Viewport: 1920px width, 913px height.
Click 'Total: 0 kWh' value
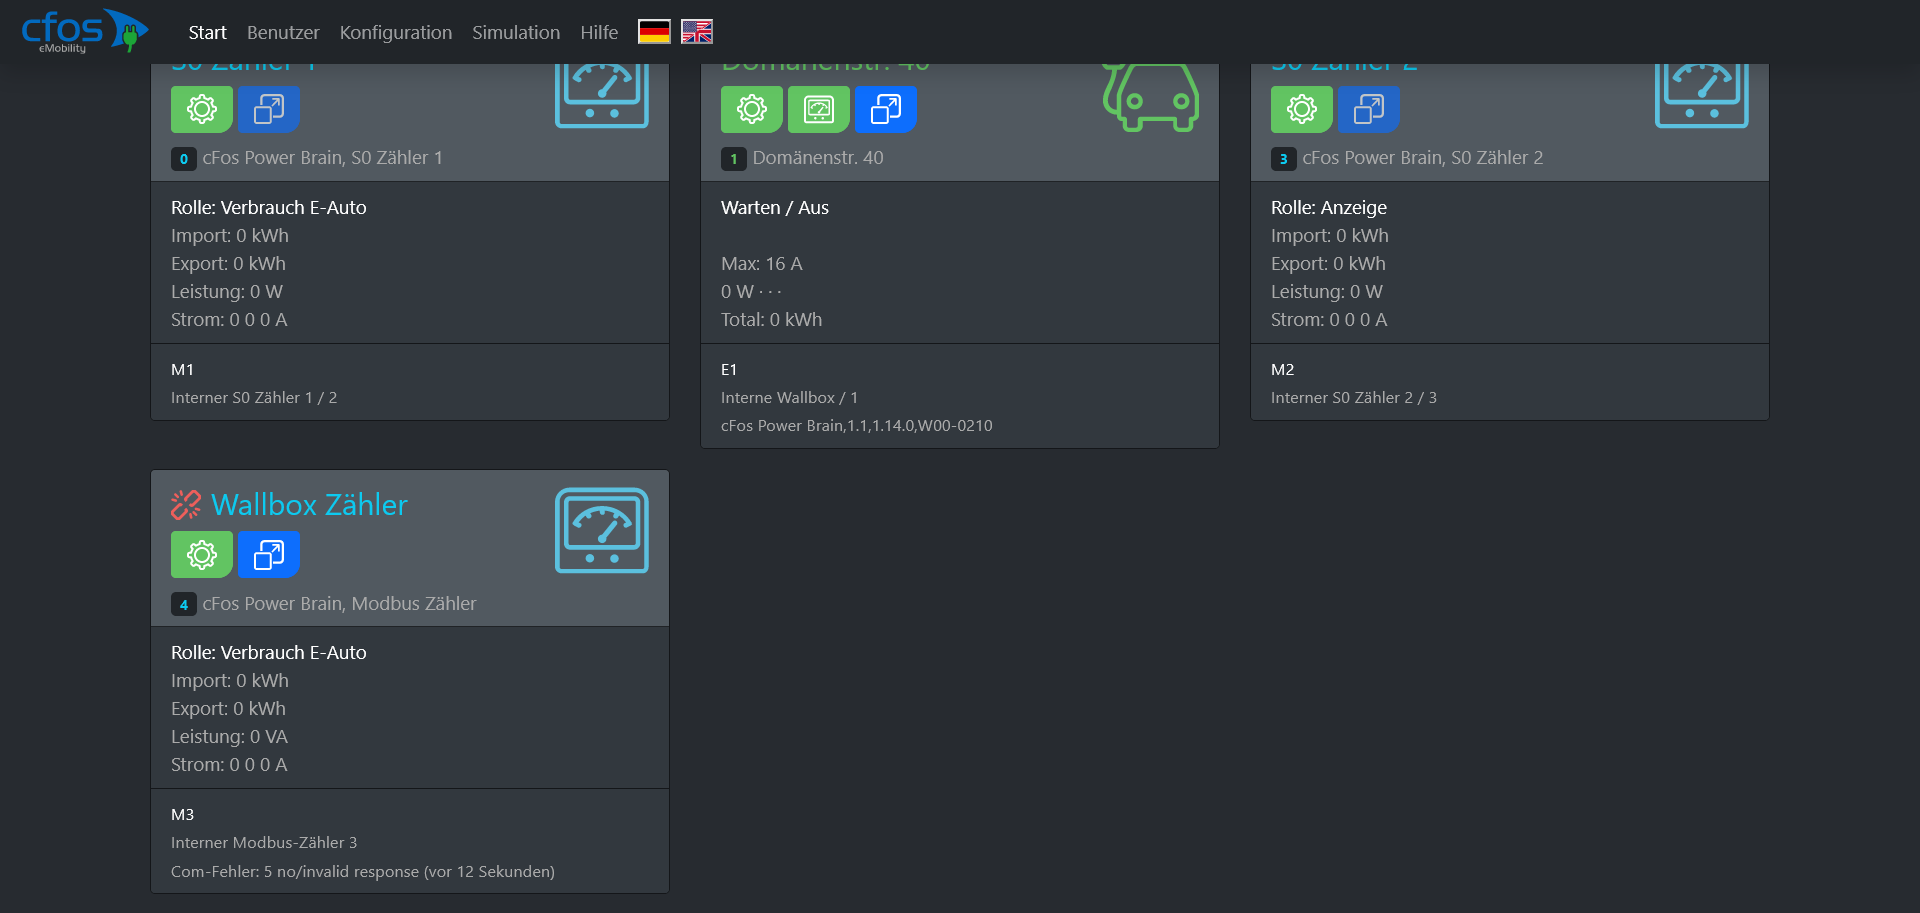pyautogui.click(x=772, y=320)
